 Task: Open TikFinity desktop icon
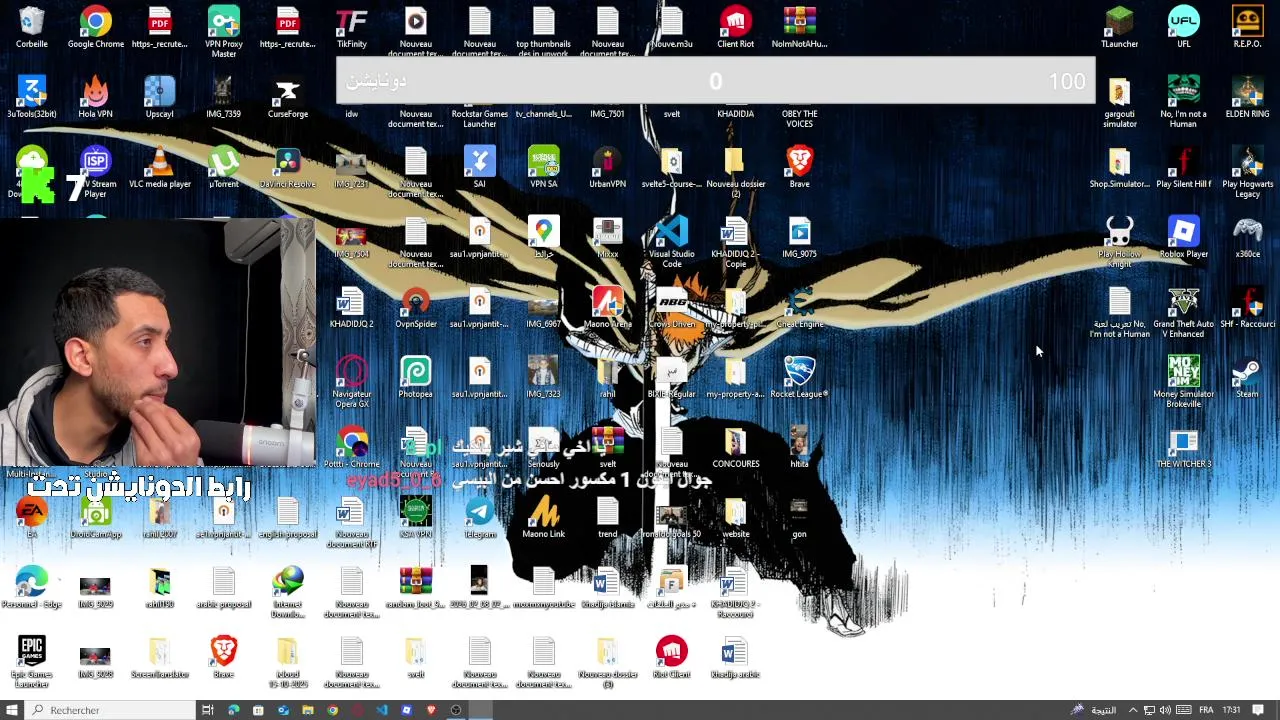click(352, 27)
